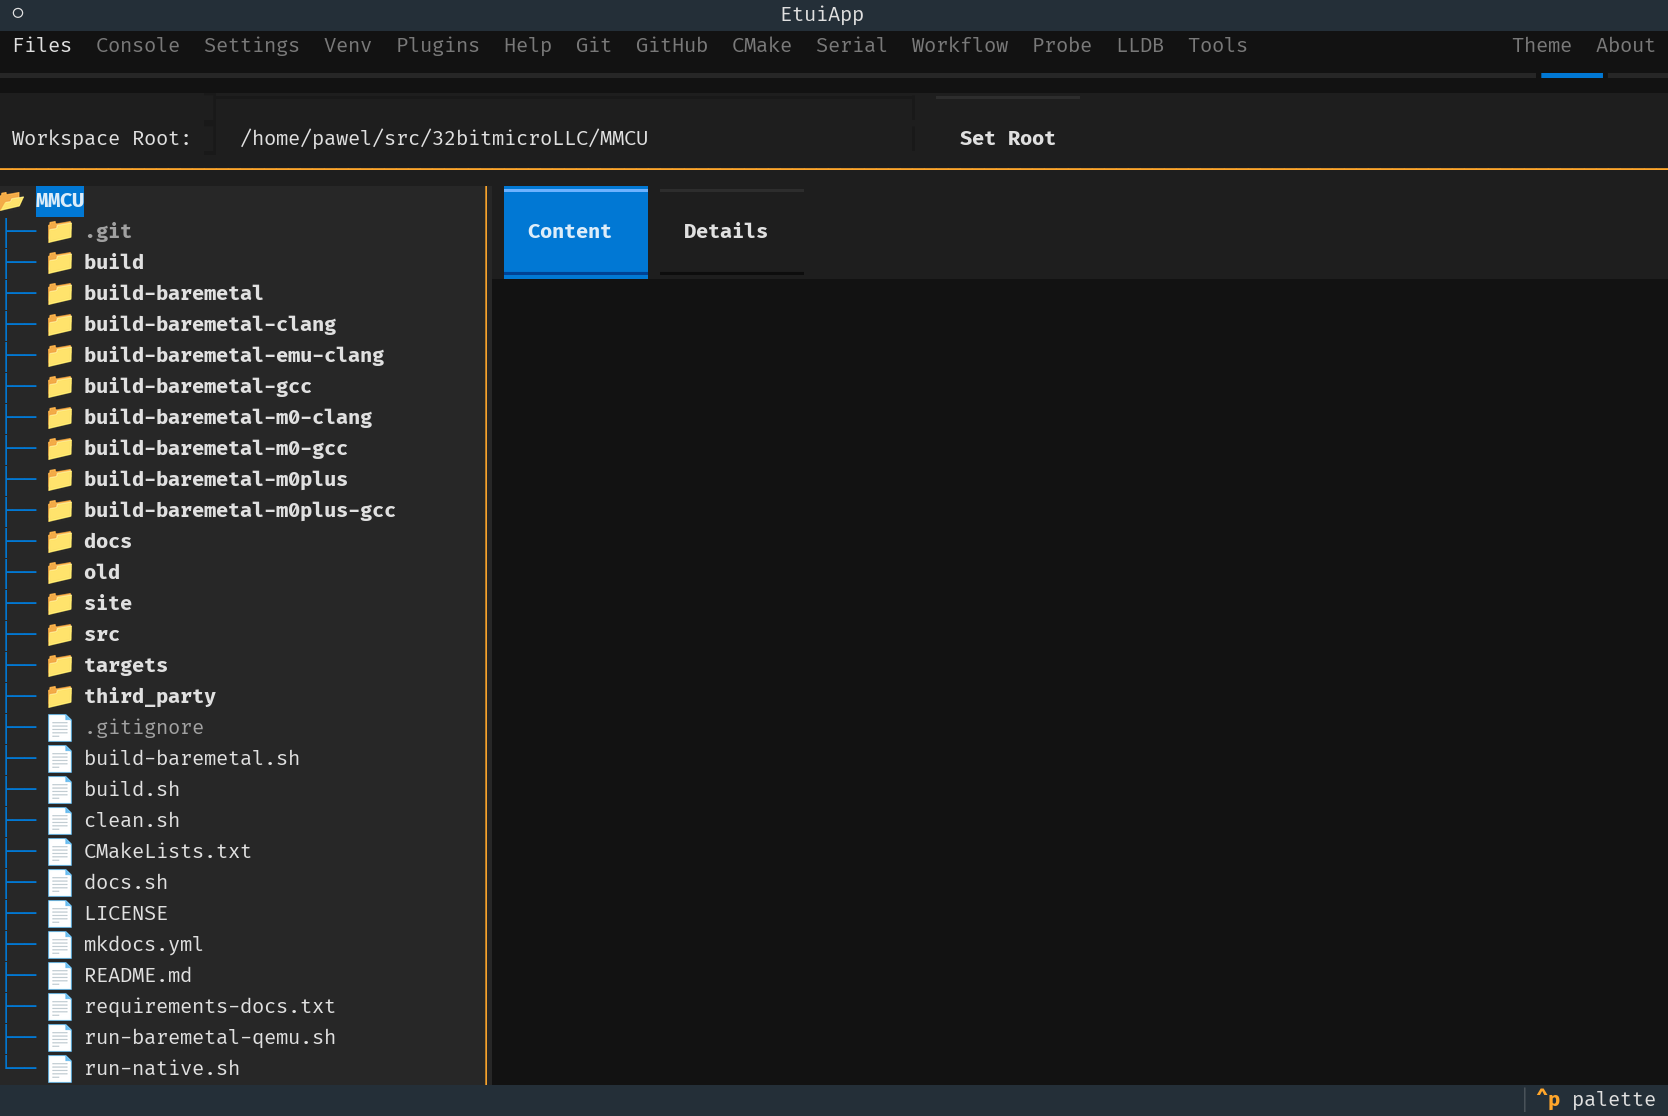Click the src folder icon
This screenshot has height=1116, width=1668.
point(60,634)
